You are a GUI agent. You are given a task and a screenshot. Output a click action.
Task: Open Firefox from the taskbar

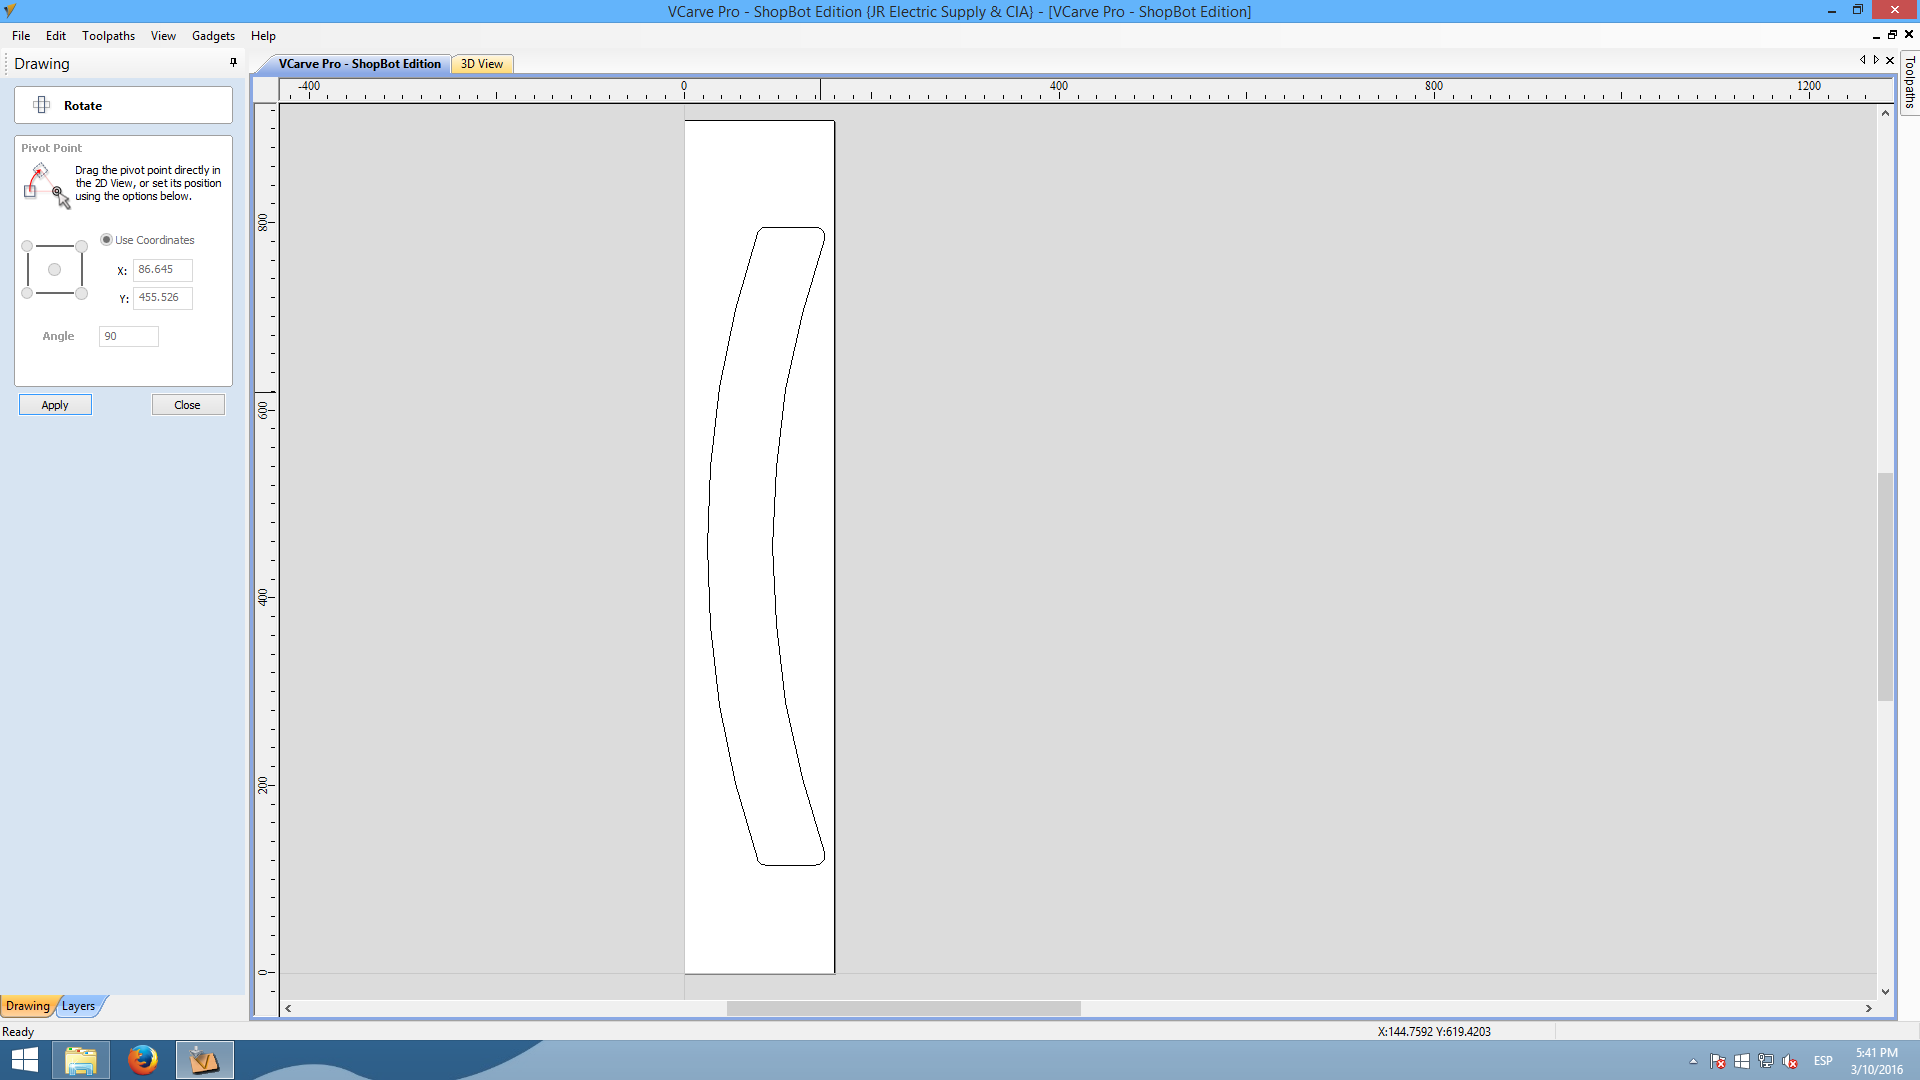[x=142, y=1060]
